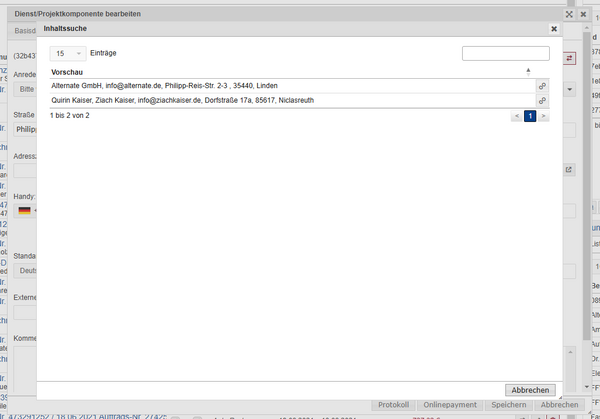Maximize the Dienst/Projektkomponente bearbeiten window

(x=569, y=15)
